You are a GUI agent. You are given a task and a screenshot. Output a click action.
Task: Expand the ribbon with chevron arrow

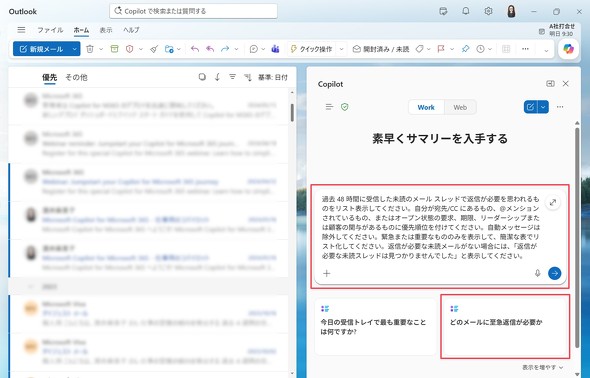546,50
